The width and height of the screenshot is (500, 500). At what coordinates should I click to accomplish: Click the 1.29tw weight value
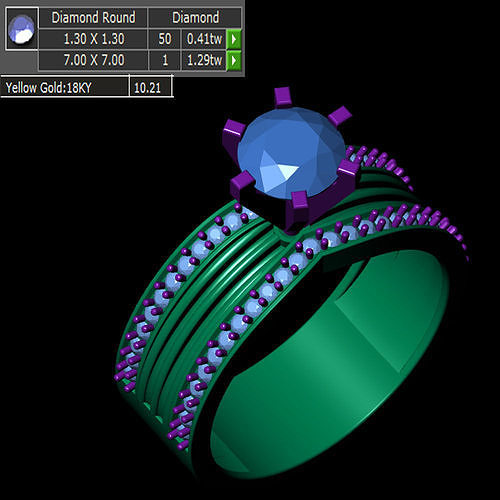(204, 61)
